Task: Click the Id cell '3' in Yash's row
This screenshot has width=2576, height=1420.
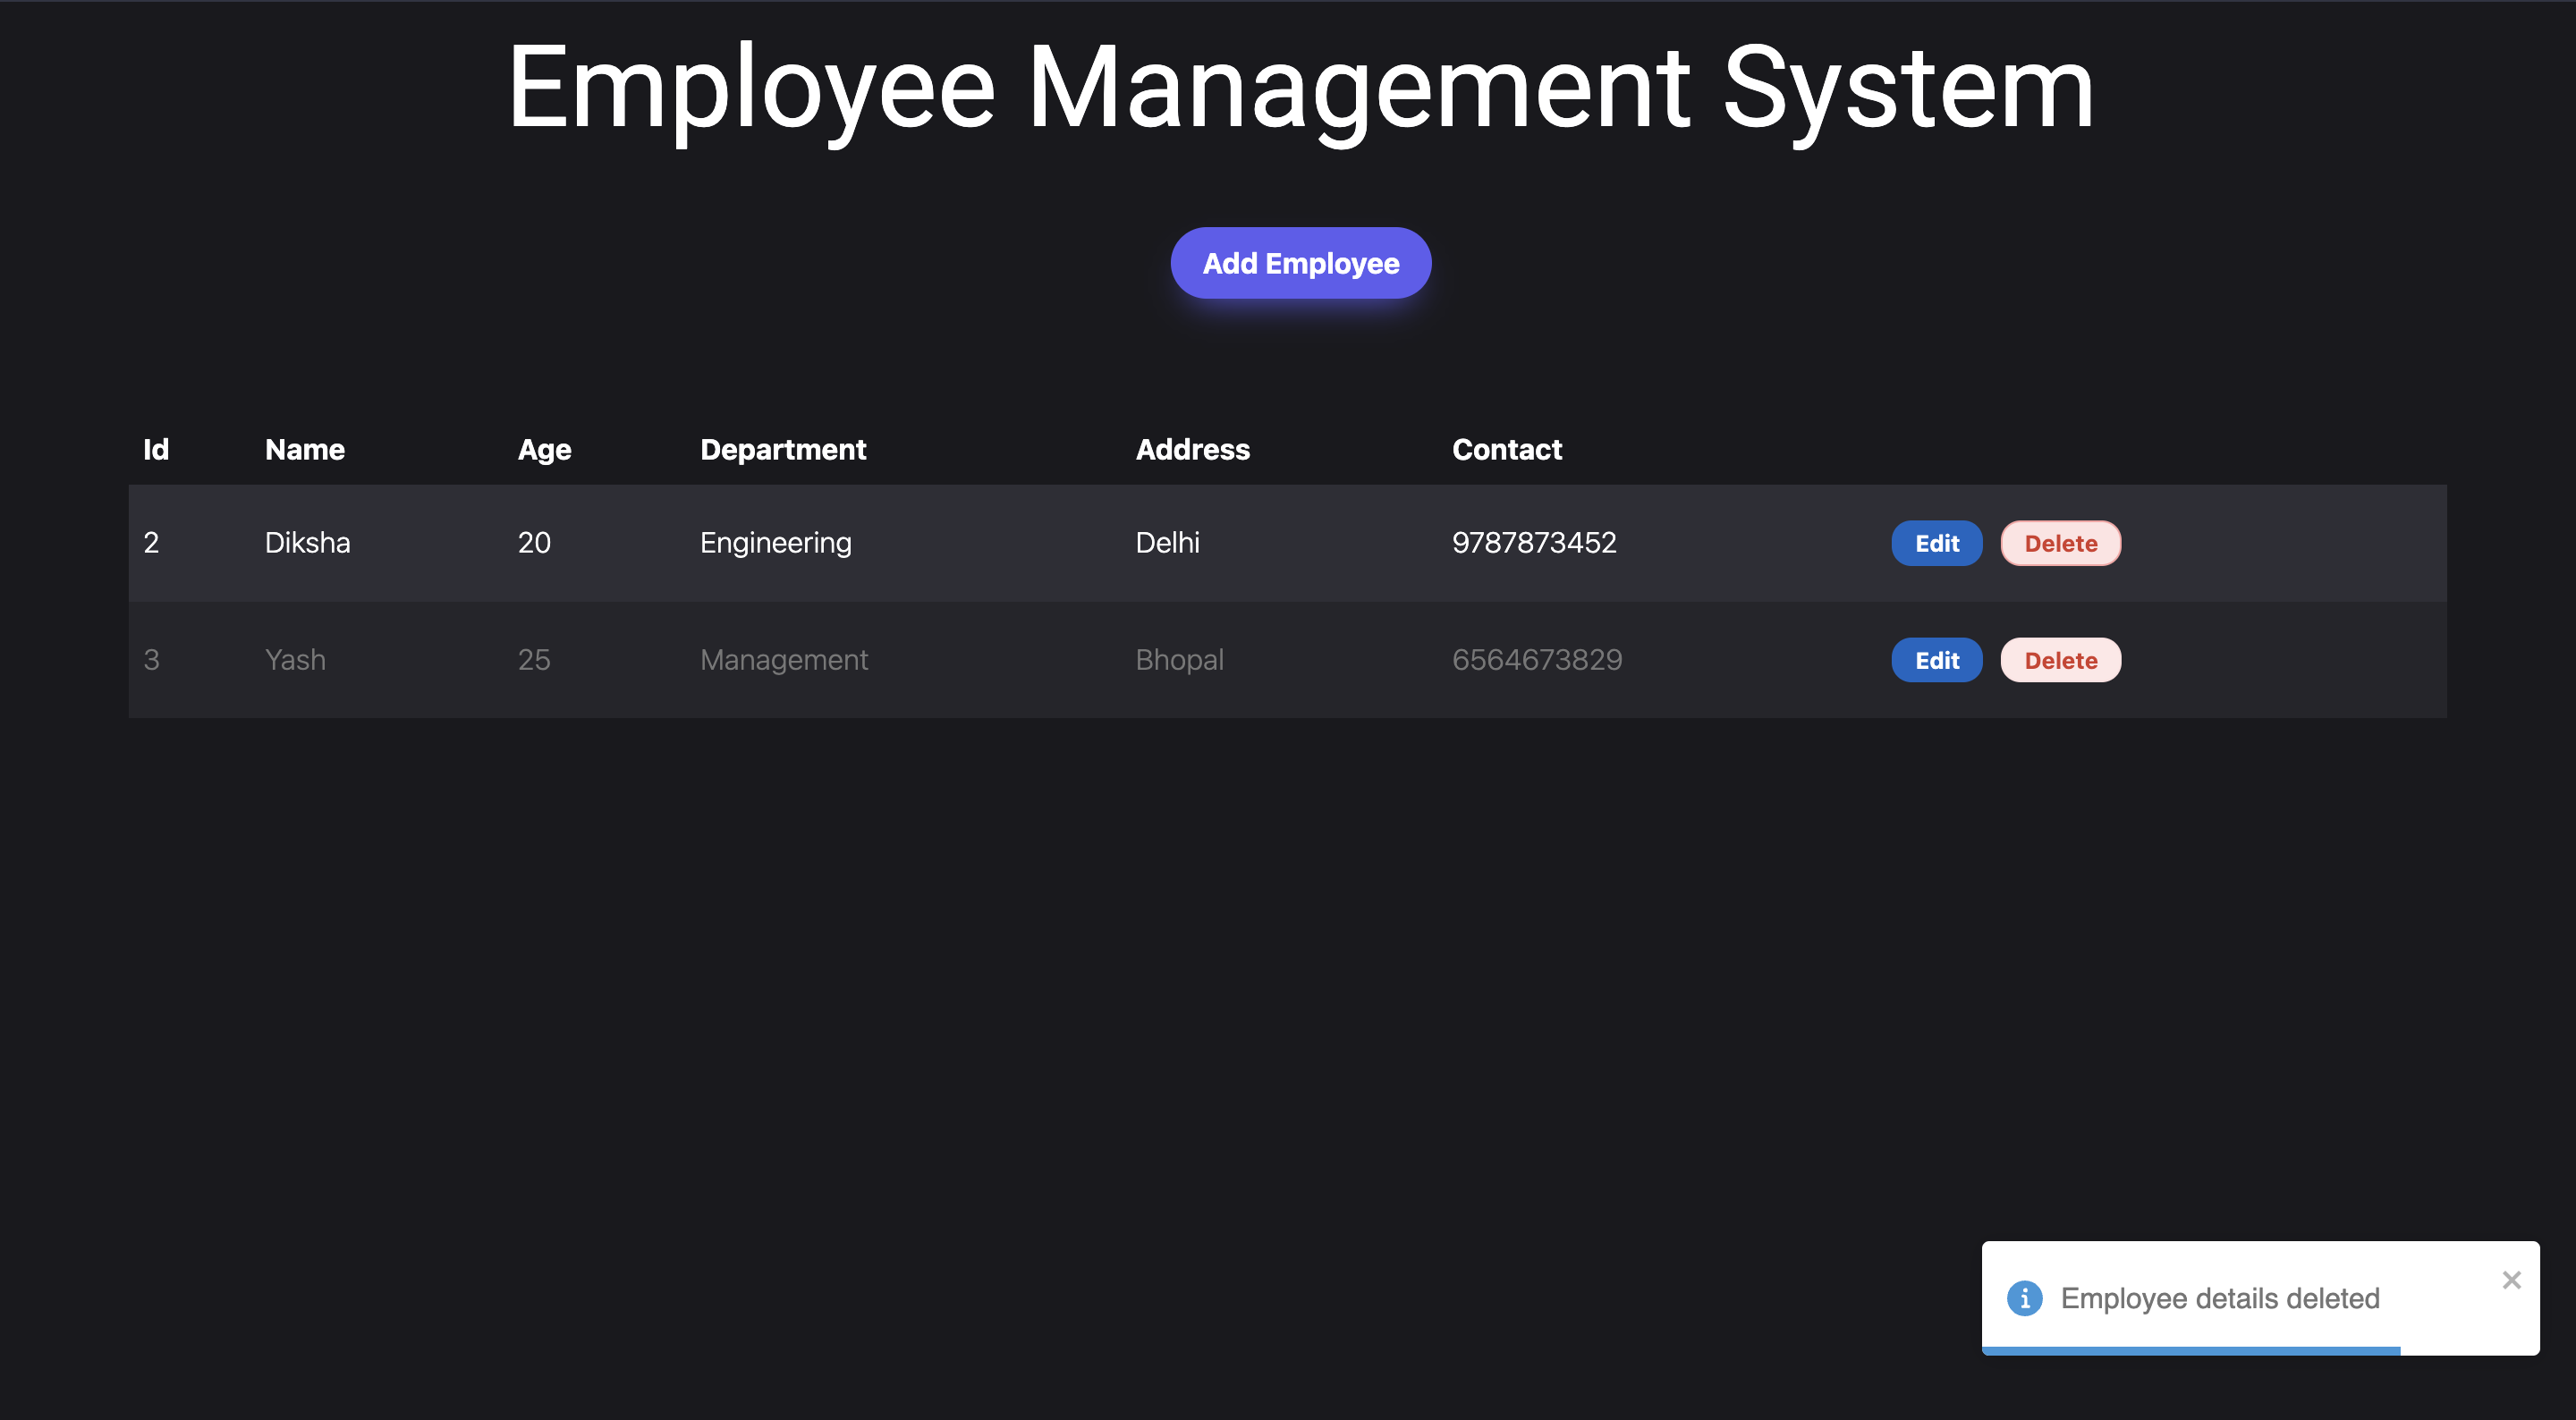Action: [x=151, y=659]
